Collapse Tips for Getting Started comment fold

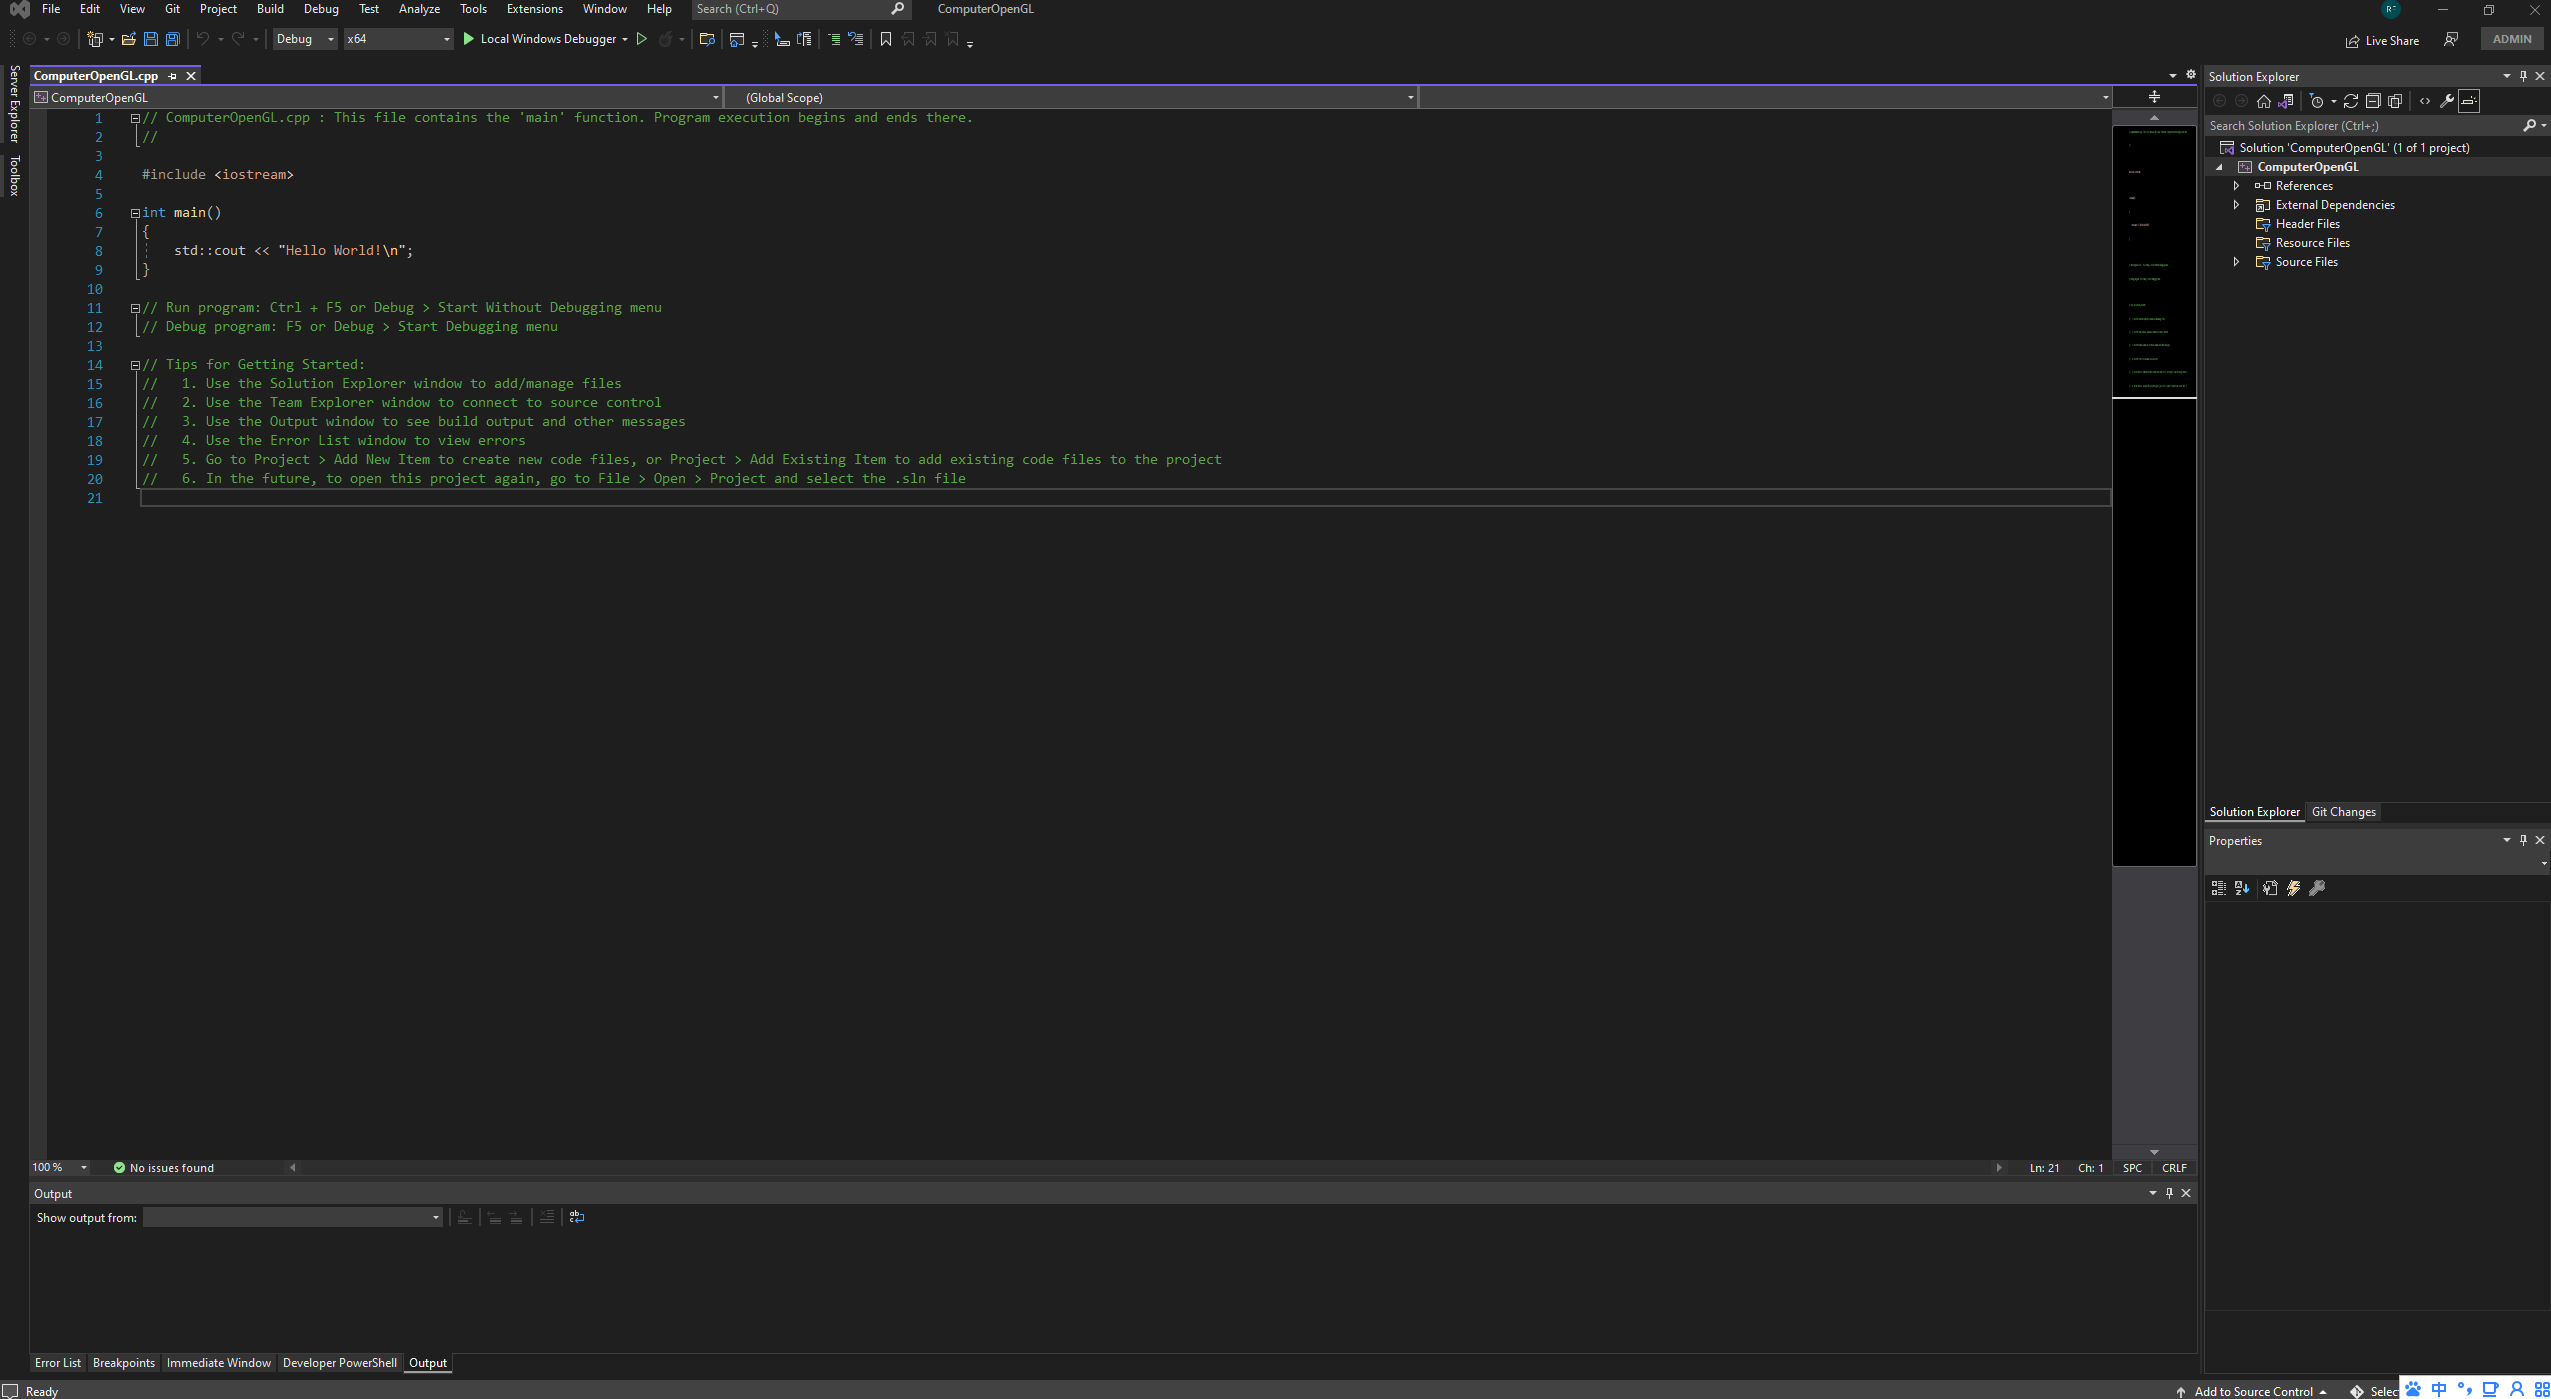(x=135, y=365)
